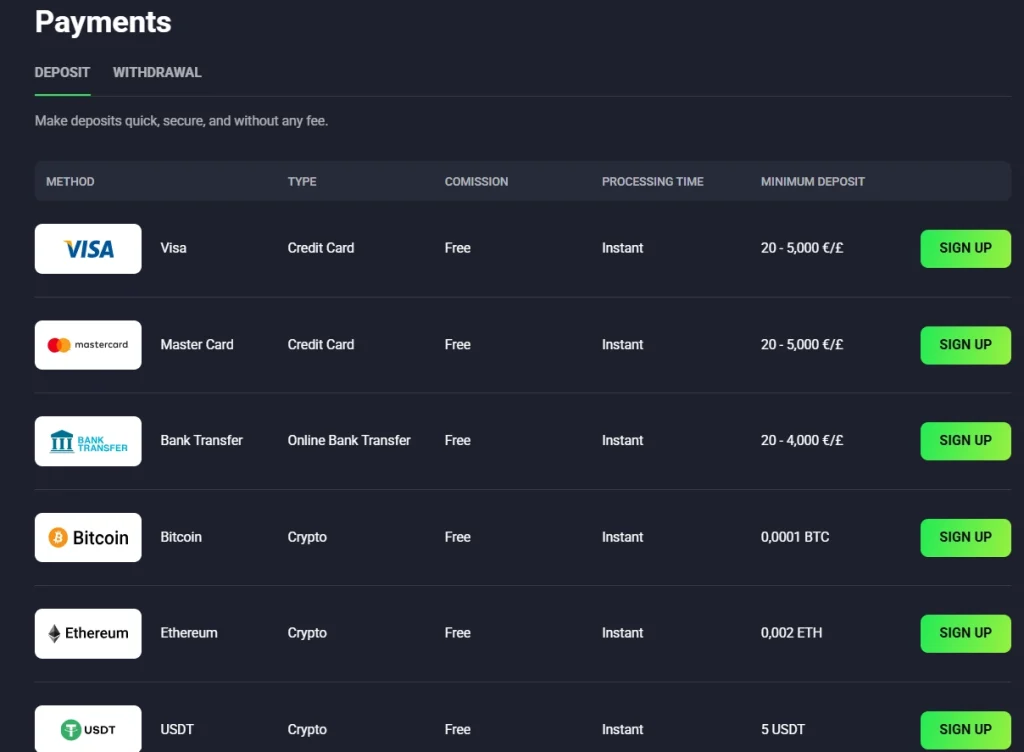Select the Processing Time column header
This screenshot has width=1024, height=752.
pos(652,181)
